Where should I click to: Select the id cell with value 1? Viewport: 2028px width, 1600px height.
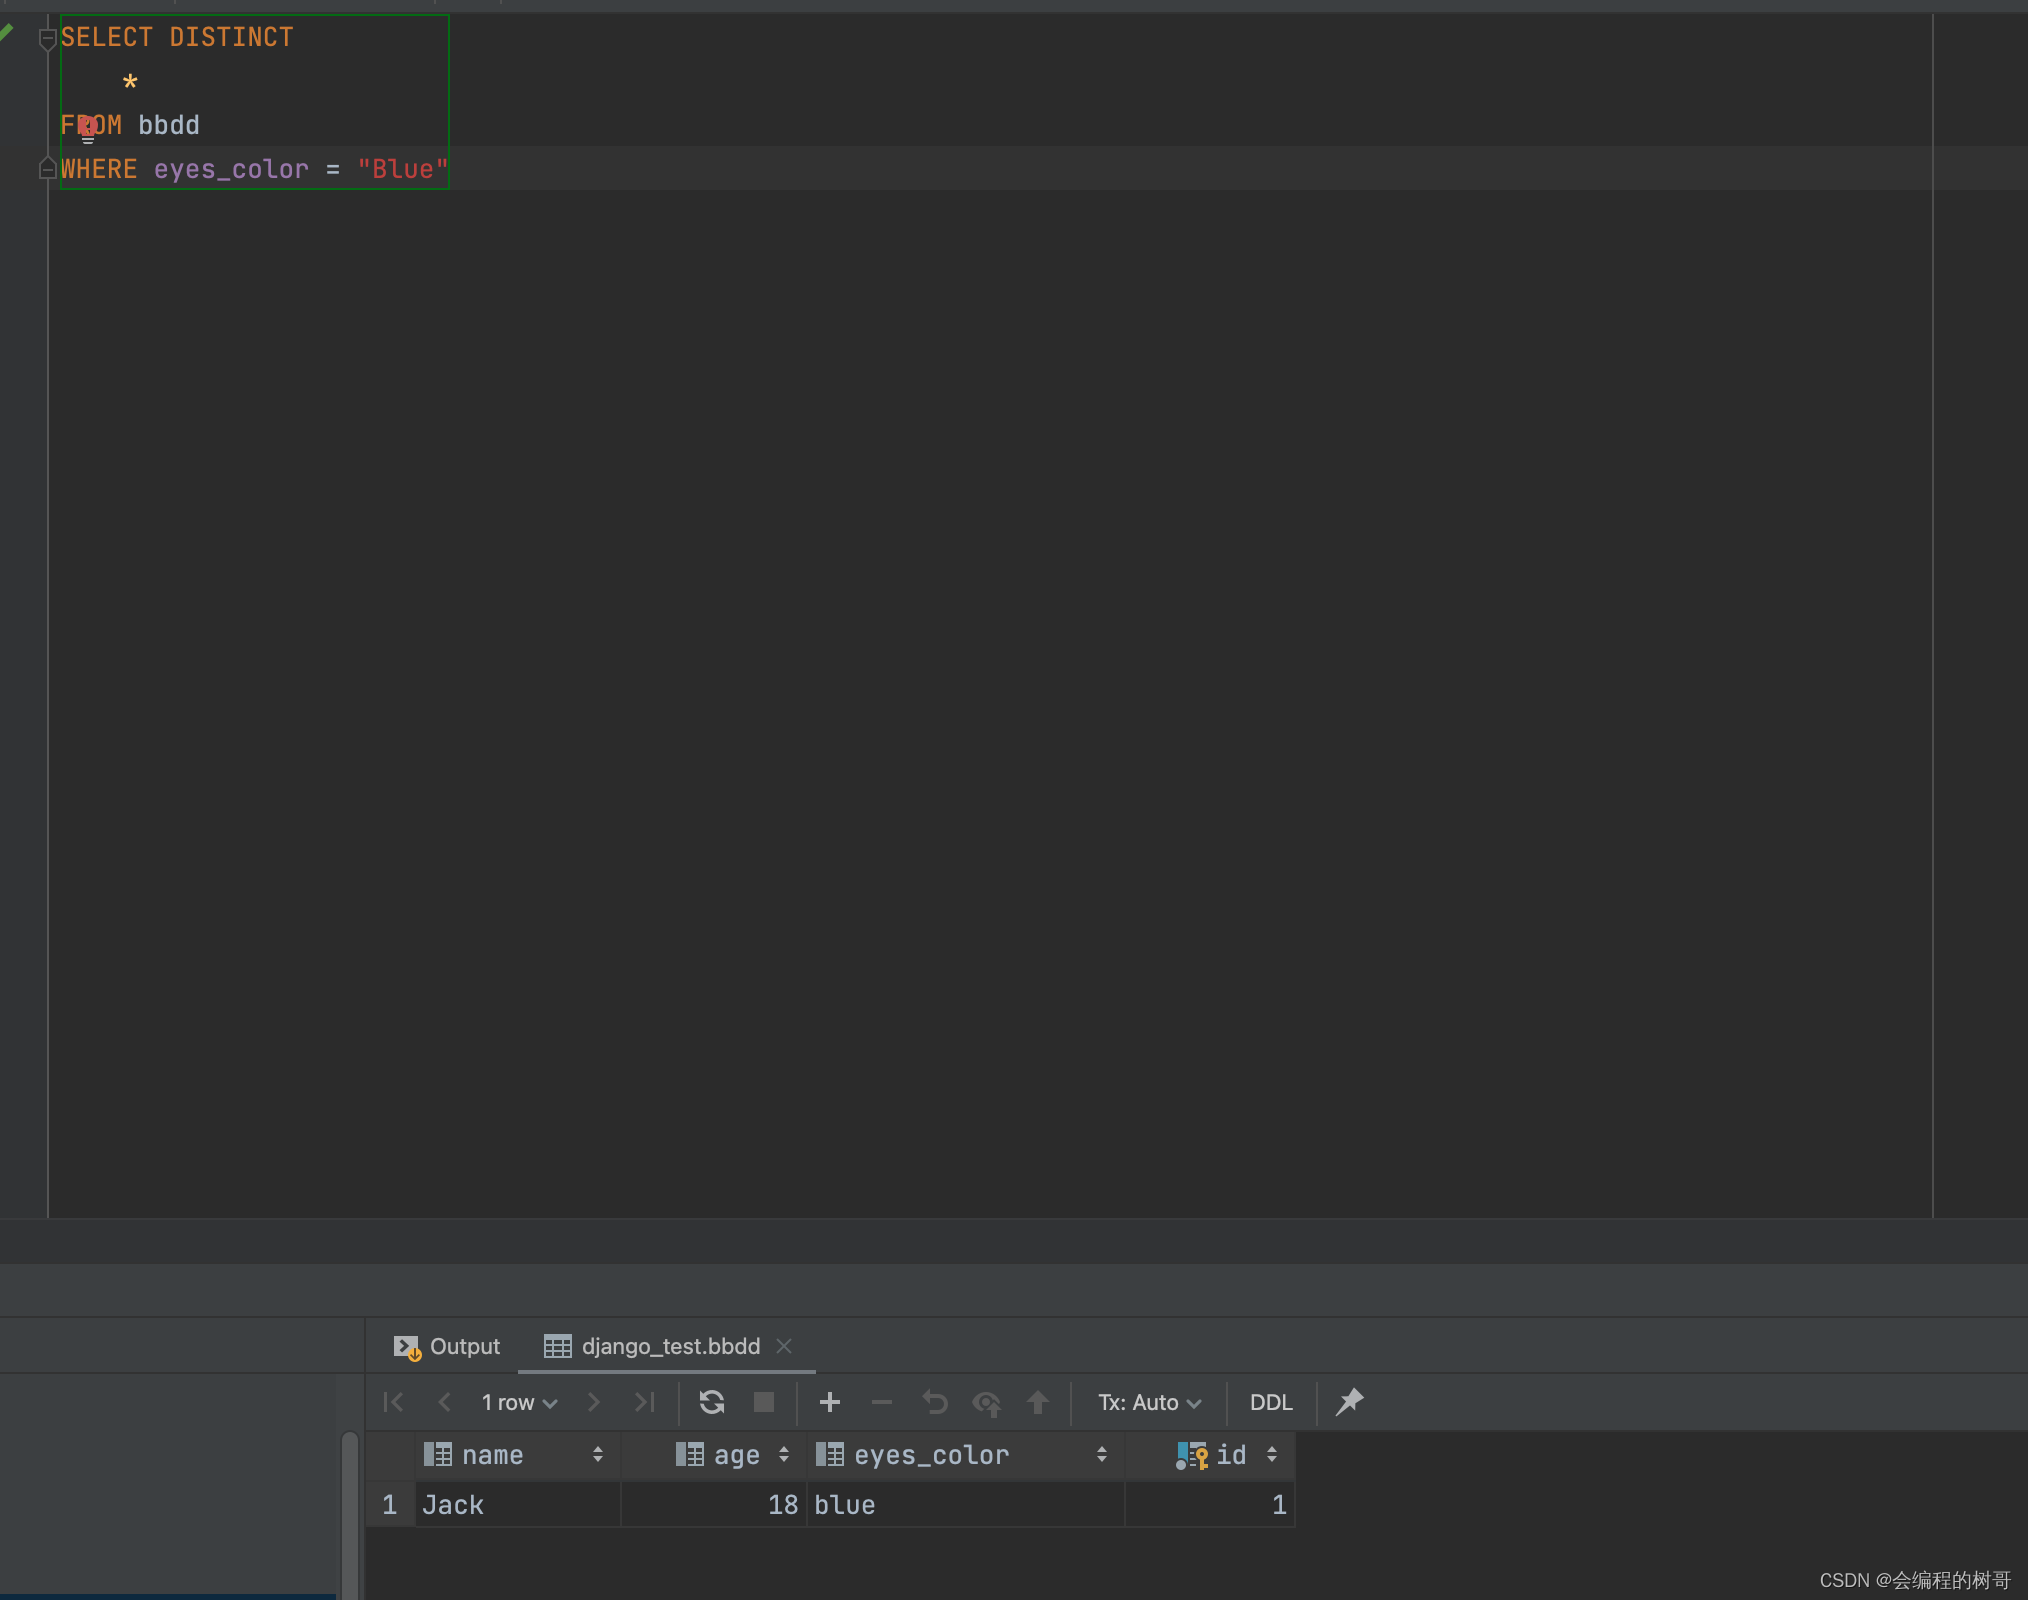[1210, 1505]
